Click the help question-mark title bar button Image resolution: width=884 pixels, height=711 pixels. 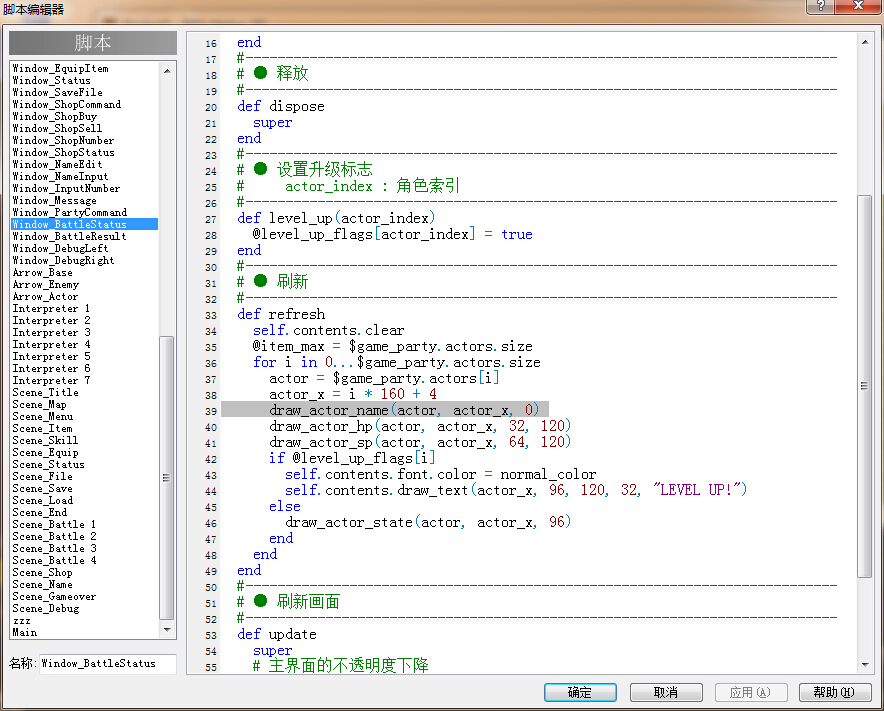tap(820, 6)
